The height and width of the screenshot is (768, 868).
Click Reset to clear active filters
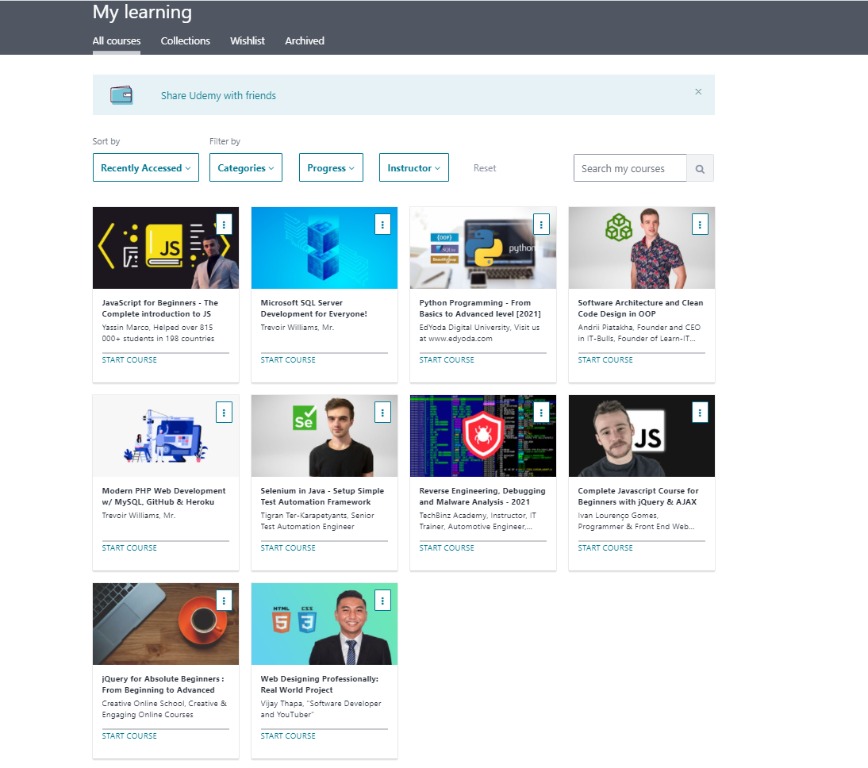tap(484, 167)
